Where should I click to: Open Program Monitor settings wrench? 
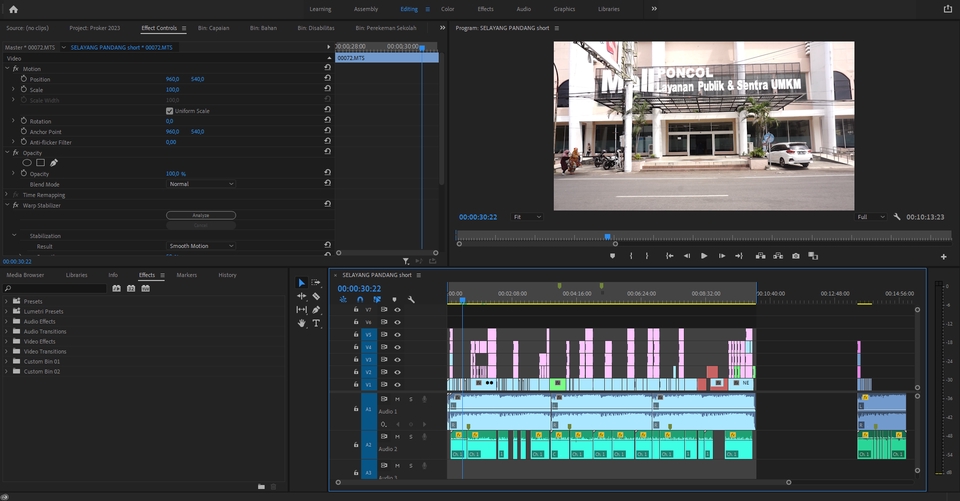(x=897, y=217)
